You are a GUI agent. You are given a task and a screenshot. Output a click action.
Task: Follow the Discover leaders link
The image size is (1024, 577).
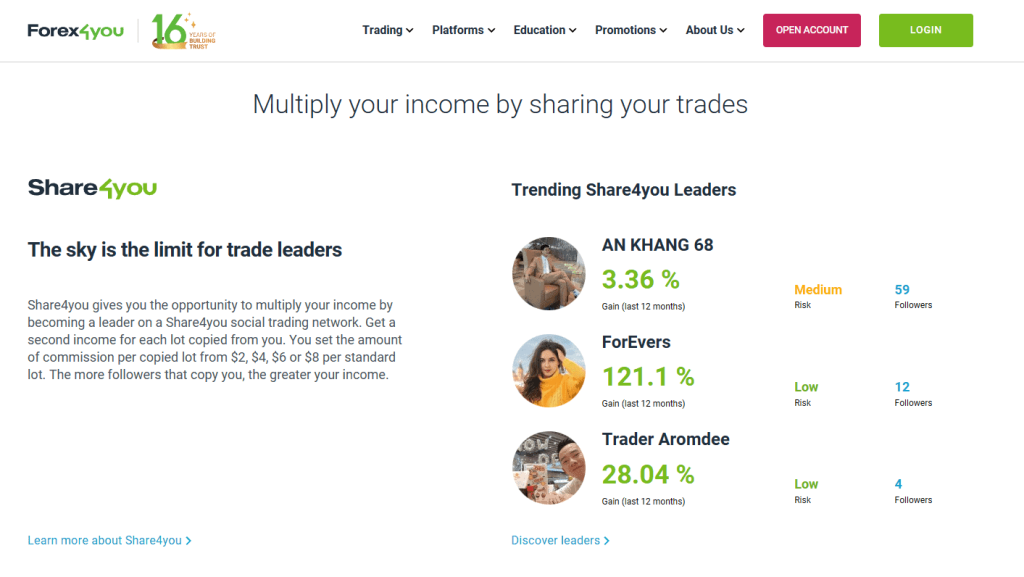tap(560, 540)
